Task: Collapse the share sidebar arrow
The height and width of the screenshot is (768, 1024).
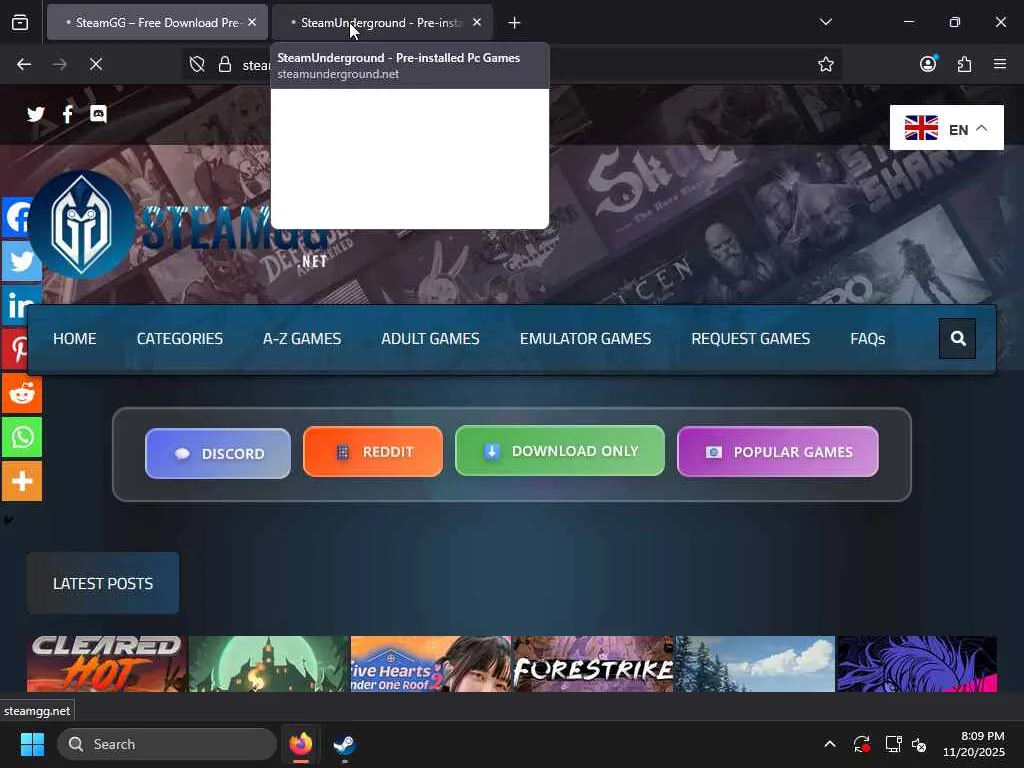Action: point(8,520)
